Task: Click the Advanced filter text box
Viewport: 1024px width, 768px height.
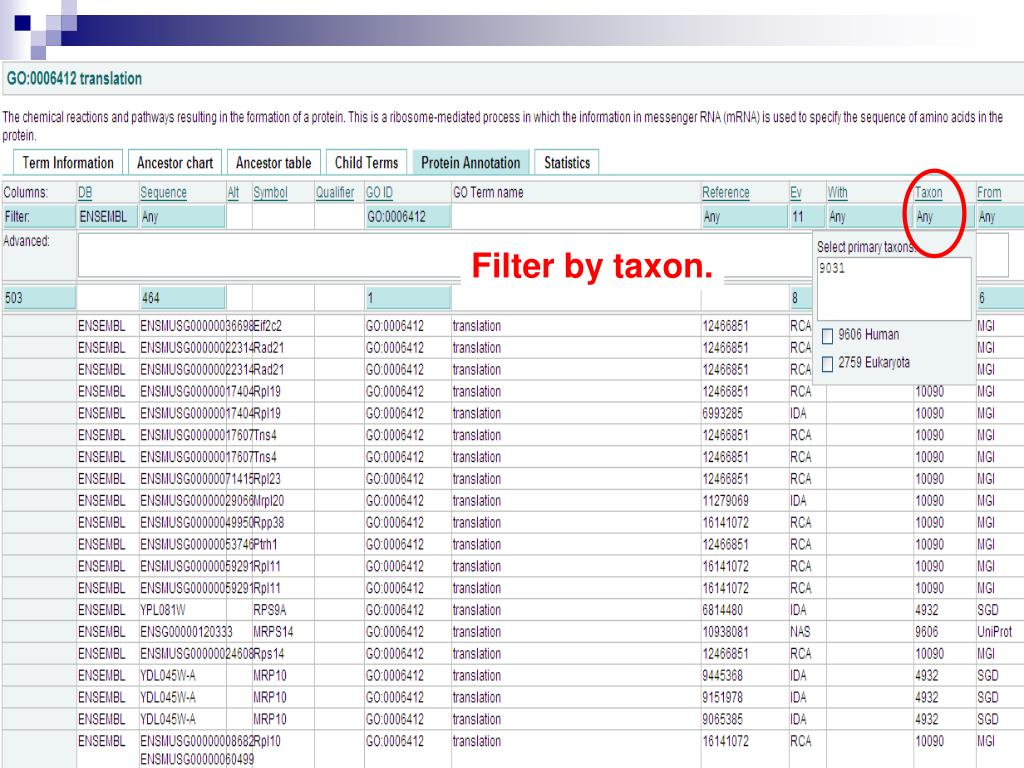Action: [444, 255]
